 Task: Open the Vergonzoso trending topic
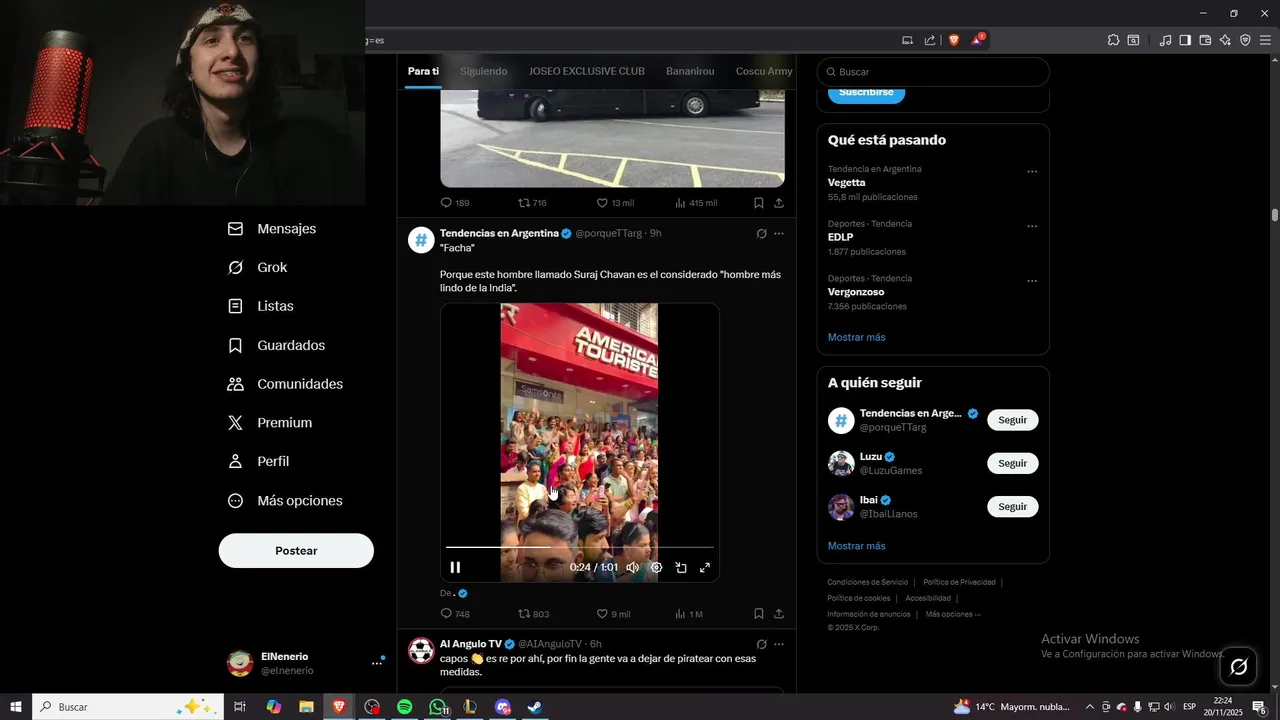coord(856,292)
